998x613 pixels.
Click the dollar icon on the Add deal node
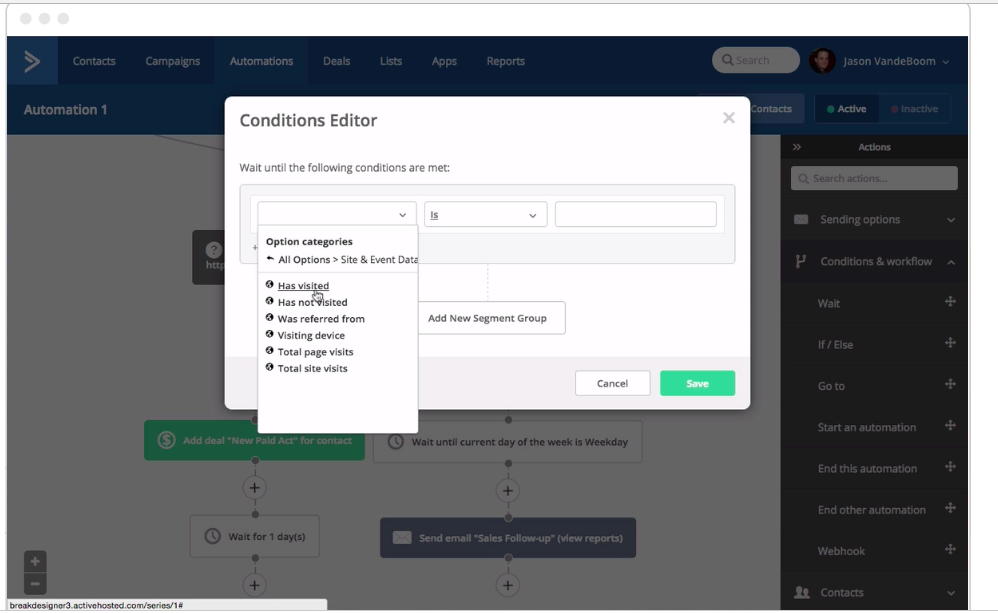click(165, 440)
